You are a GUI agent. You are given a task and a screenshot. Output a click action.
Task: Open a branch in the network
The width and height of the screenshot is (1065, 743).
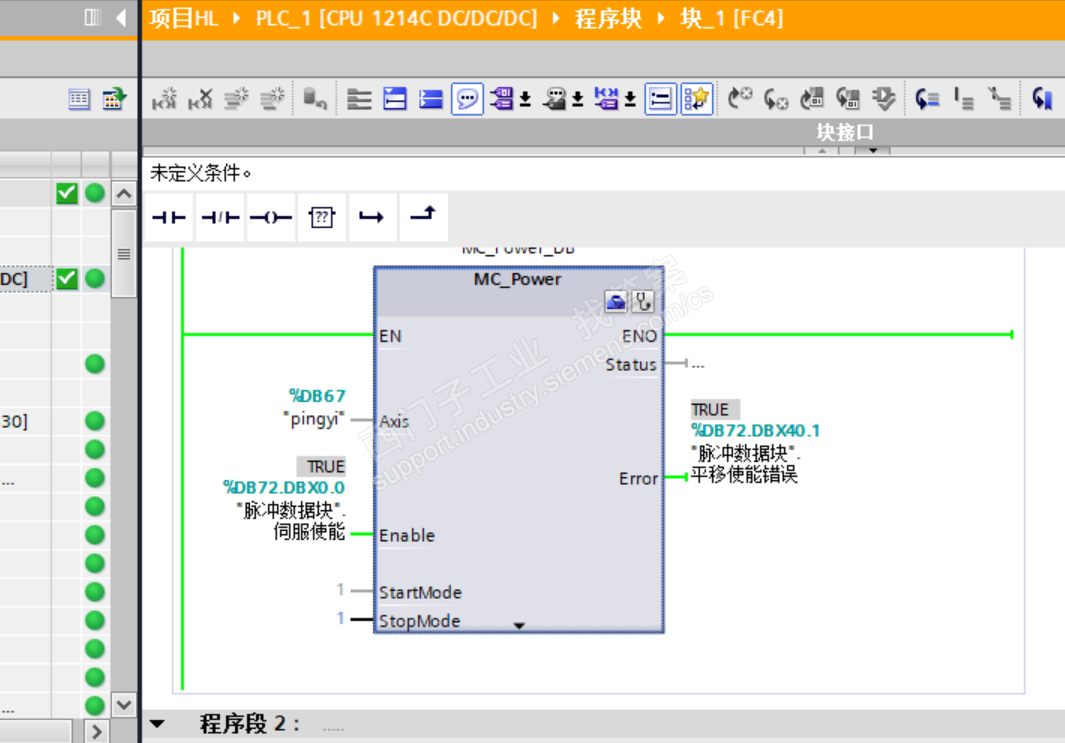[x=372, y=217]
